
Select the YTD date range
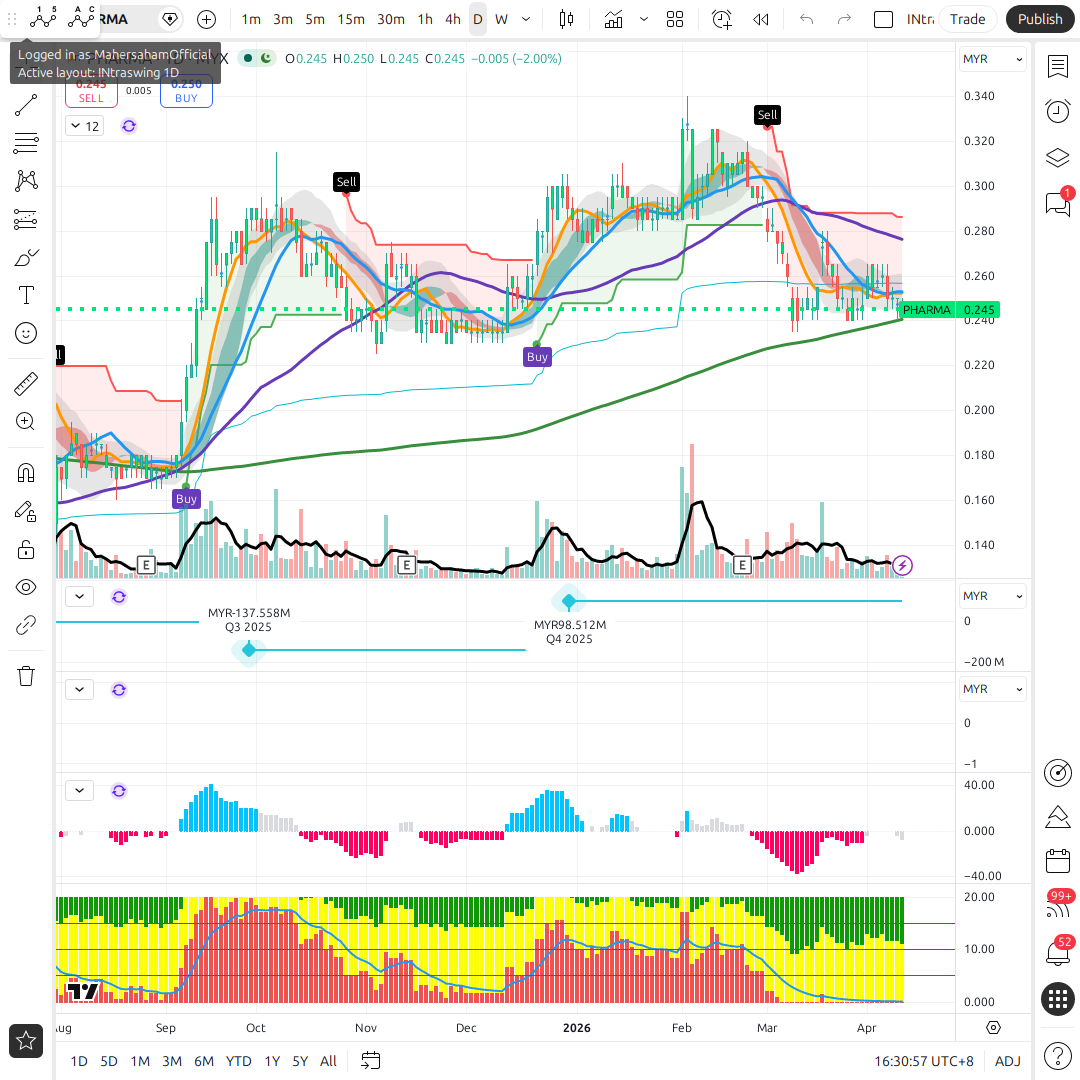[x=238, y=1061]
